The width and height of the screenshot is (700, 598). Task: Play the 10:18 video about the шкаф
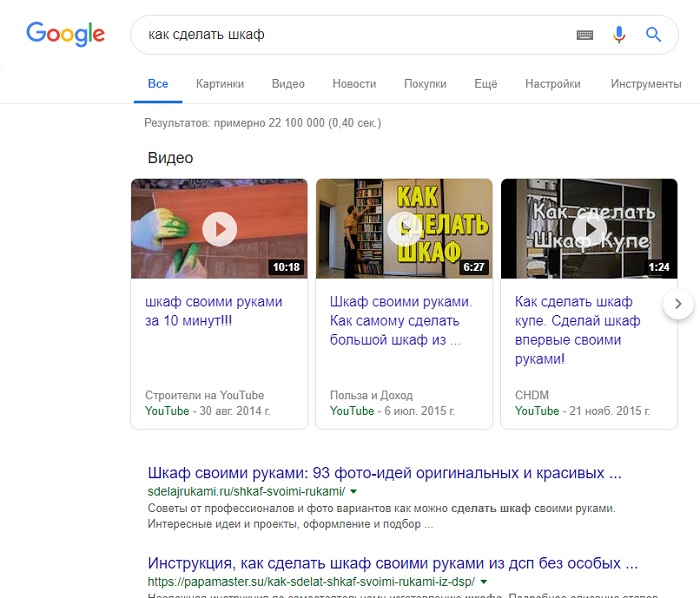[x=219, y=229]
